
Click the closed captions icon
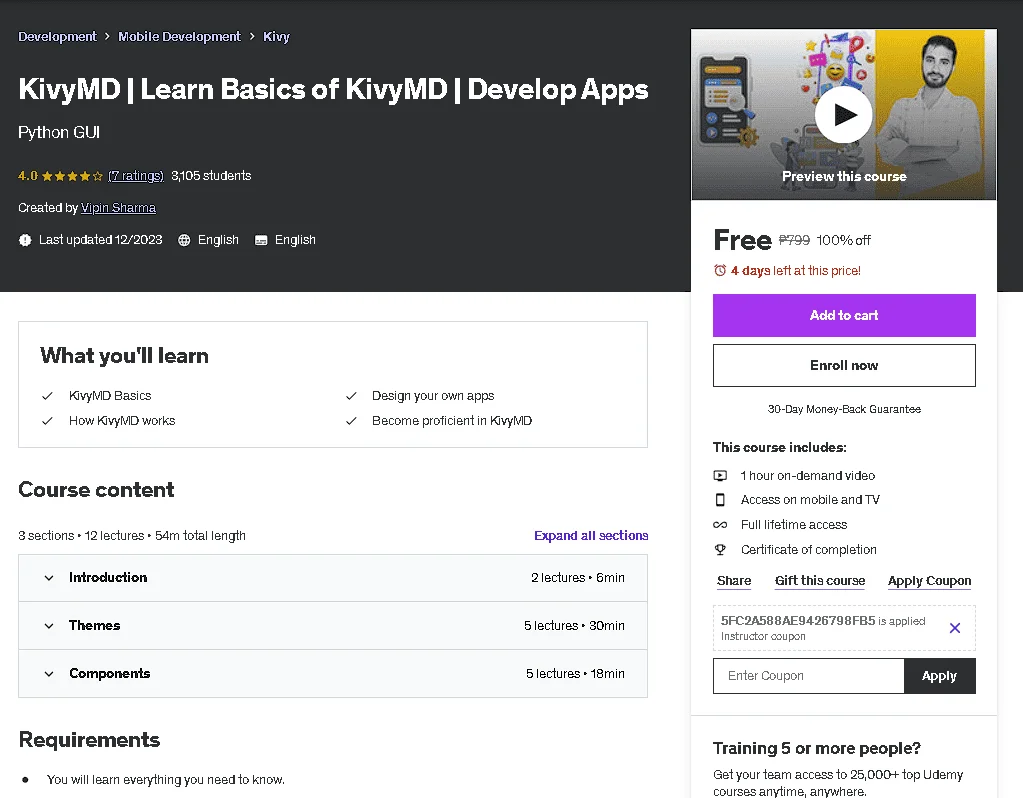(261, 240)
